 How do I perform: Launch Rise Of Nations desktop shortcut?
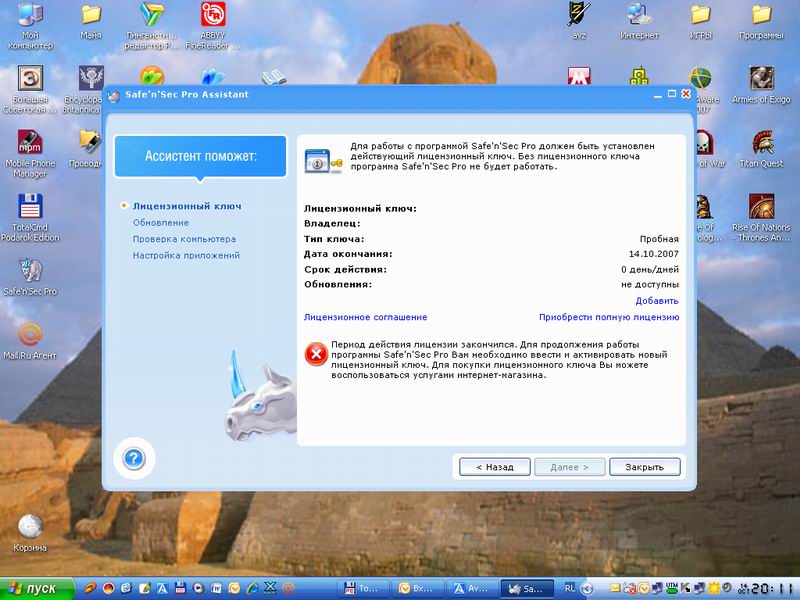tap(761, 218)
